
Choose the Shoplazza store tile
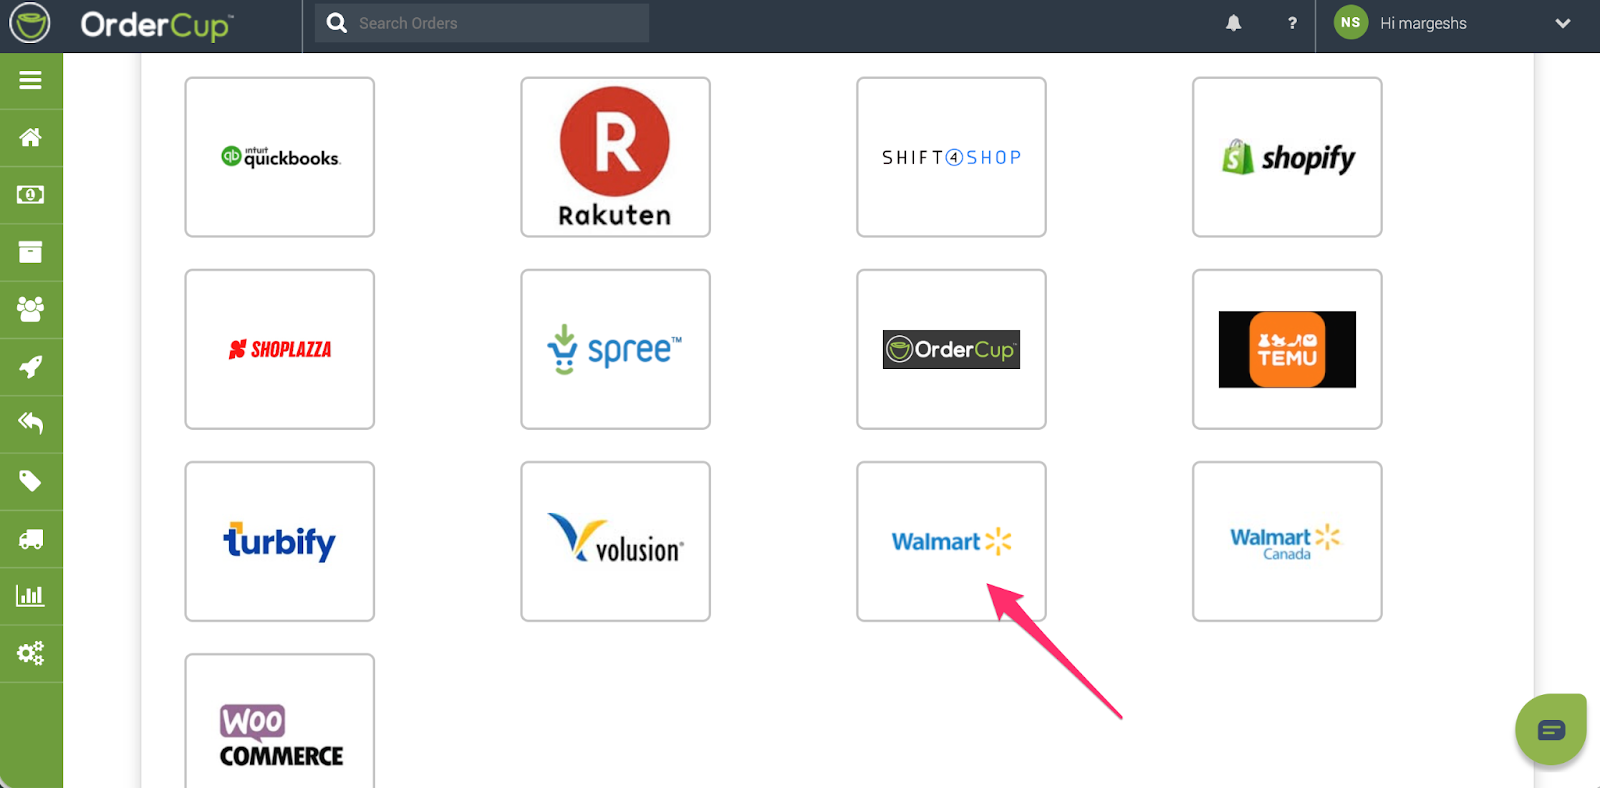tap(280, 349)
